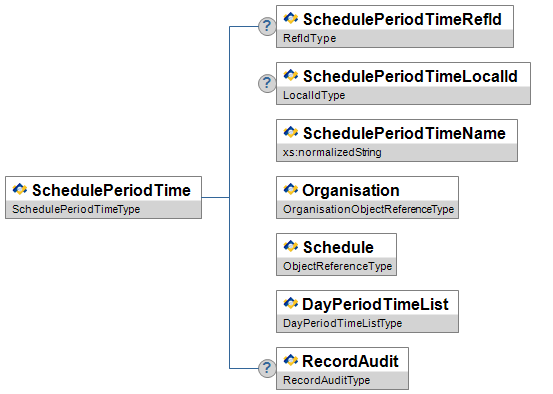Click the RecordAudit element icon
The image size is (553, 394).
[291, 360]
